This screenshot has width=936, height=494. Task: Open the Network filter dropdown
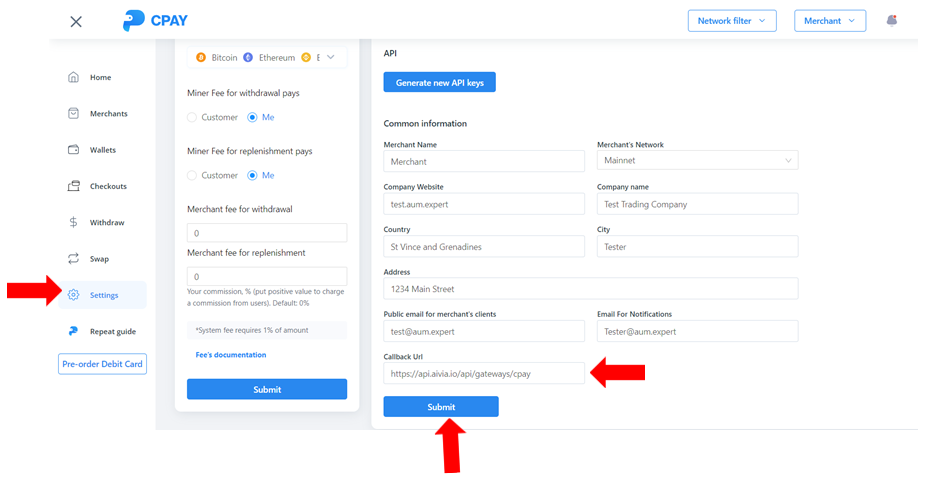[732, 21]
